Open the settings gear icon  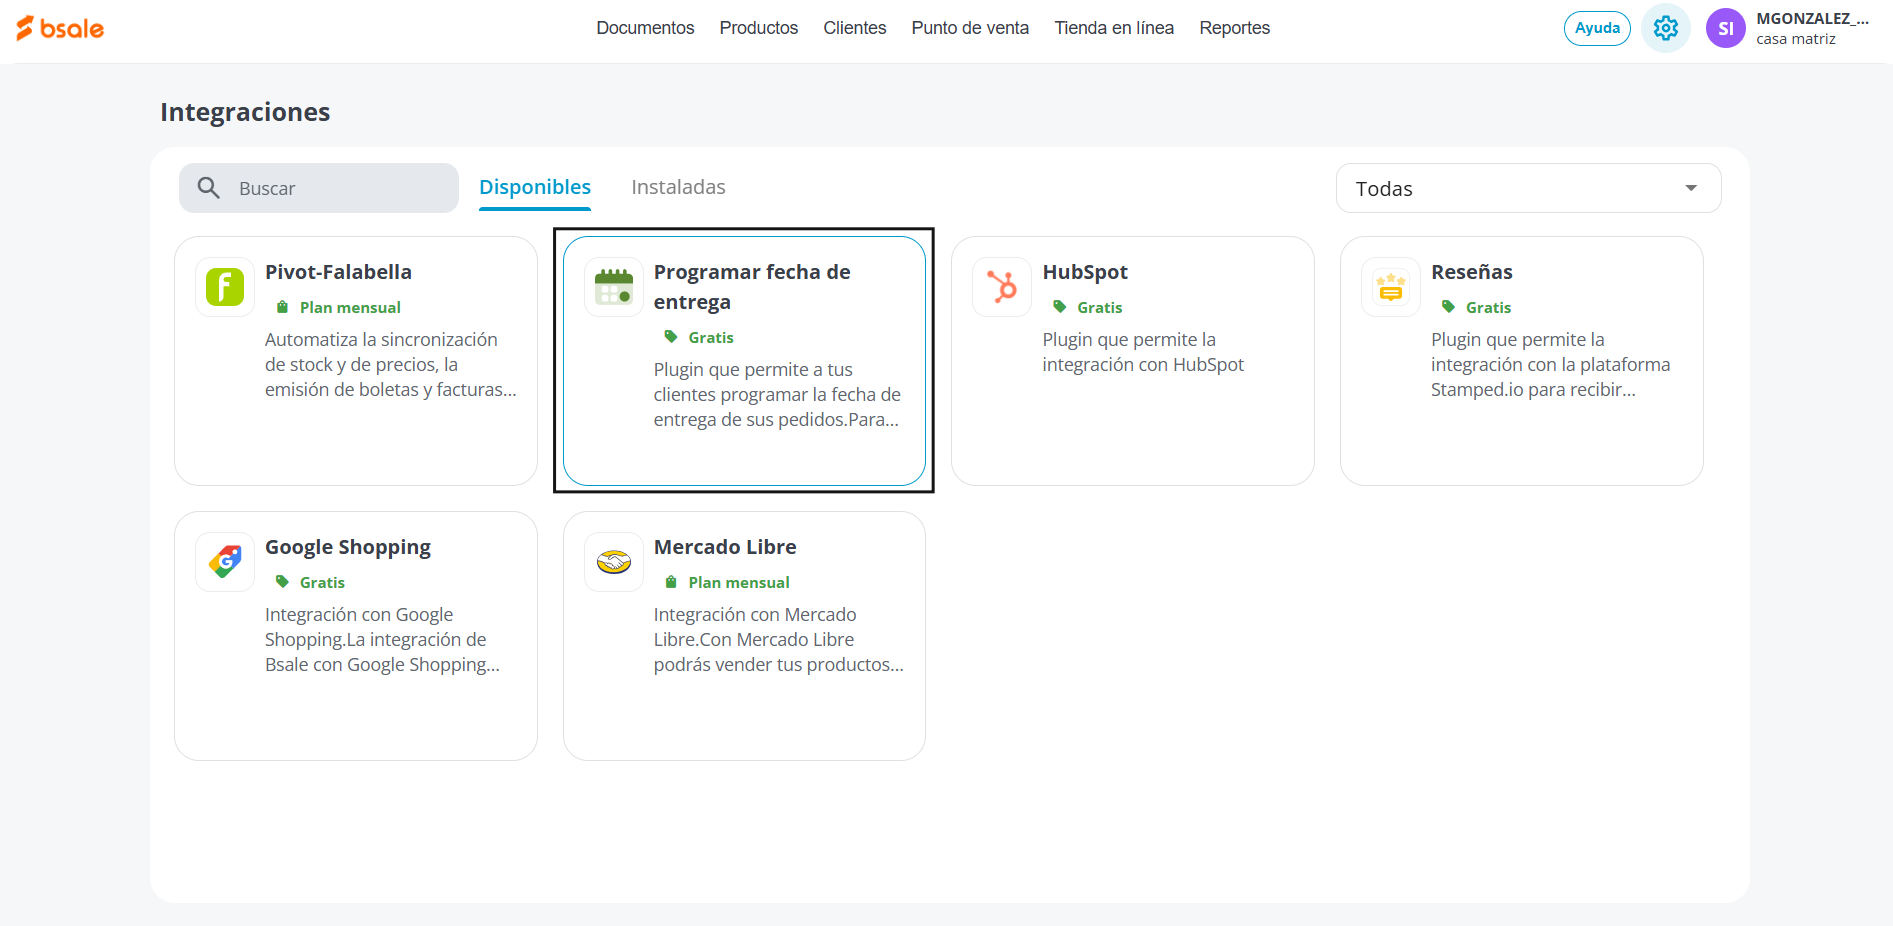[x=1666, y=28]
